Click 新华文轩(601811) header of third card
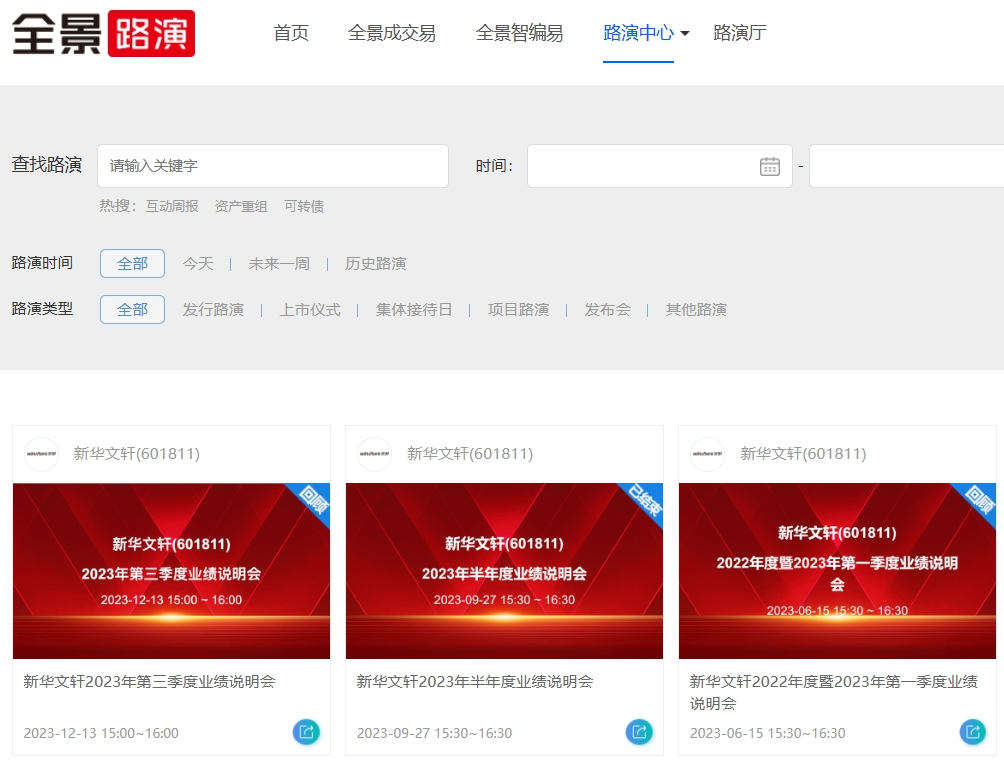 [x=804, y=454]
